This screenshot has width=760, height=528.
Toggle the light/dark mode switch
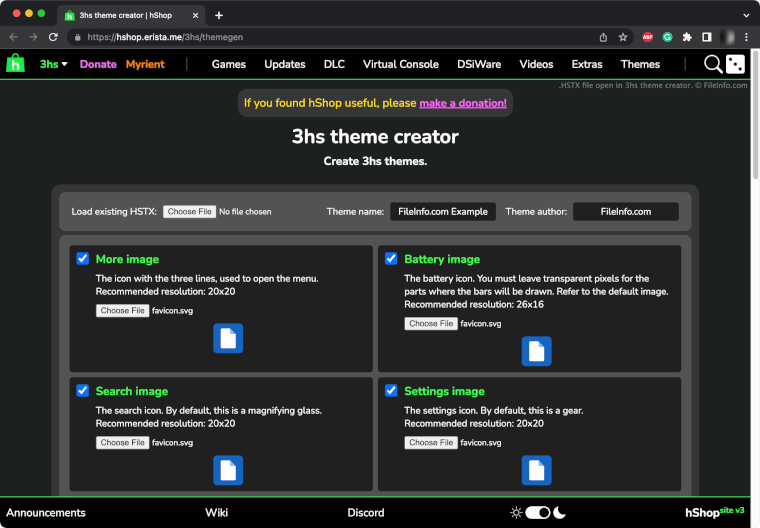click(538, 513)
